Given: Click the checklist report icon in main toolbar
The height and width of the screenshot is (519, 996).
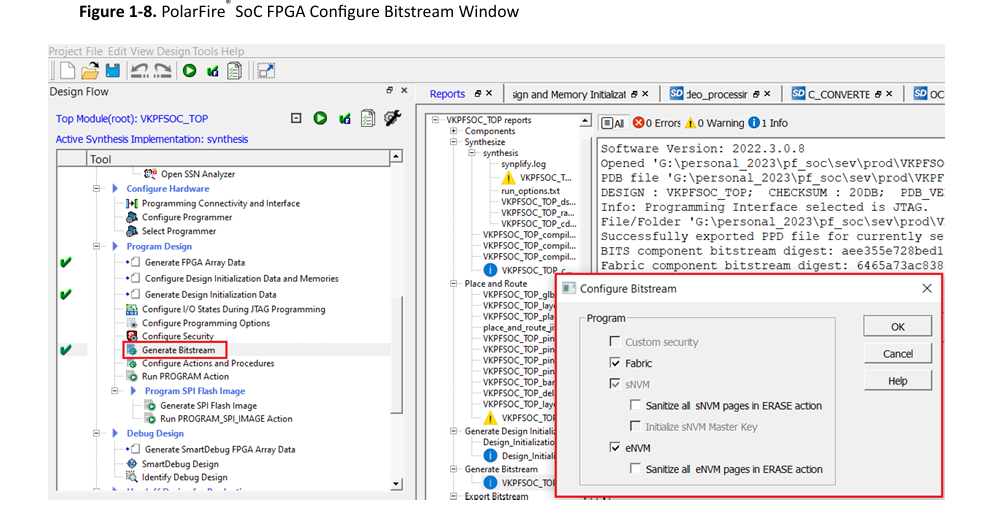Looking at the screenshot, I should coord(234,71).
